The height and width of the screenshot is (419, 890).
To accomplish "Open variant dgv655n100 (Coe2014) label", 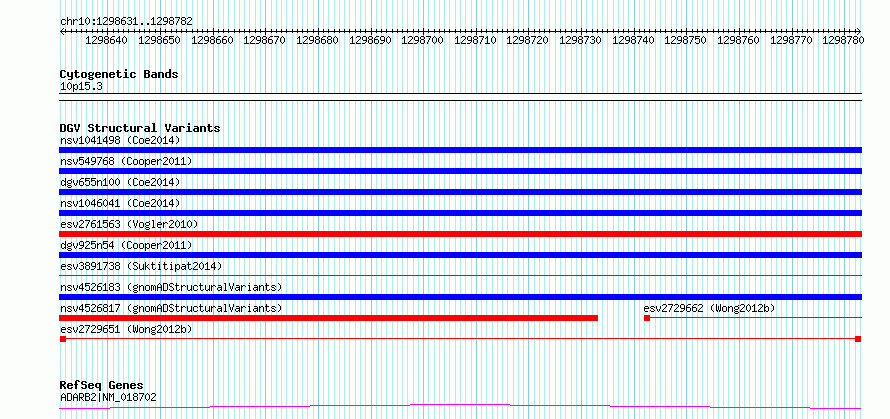I will (120, 182).
